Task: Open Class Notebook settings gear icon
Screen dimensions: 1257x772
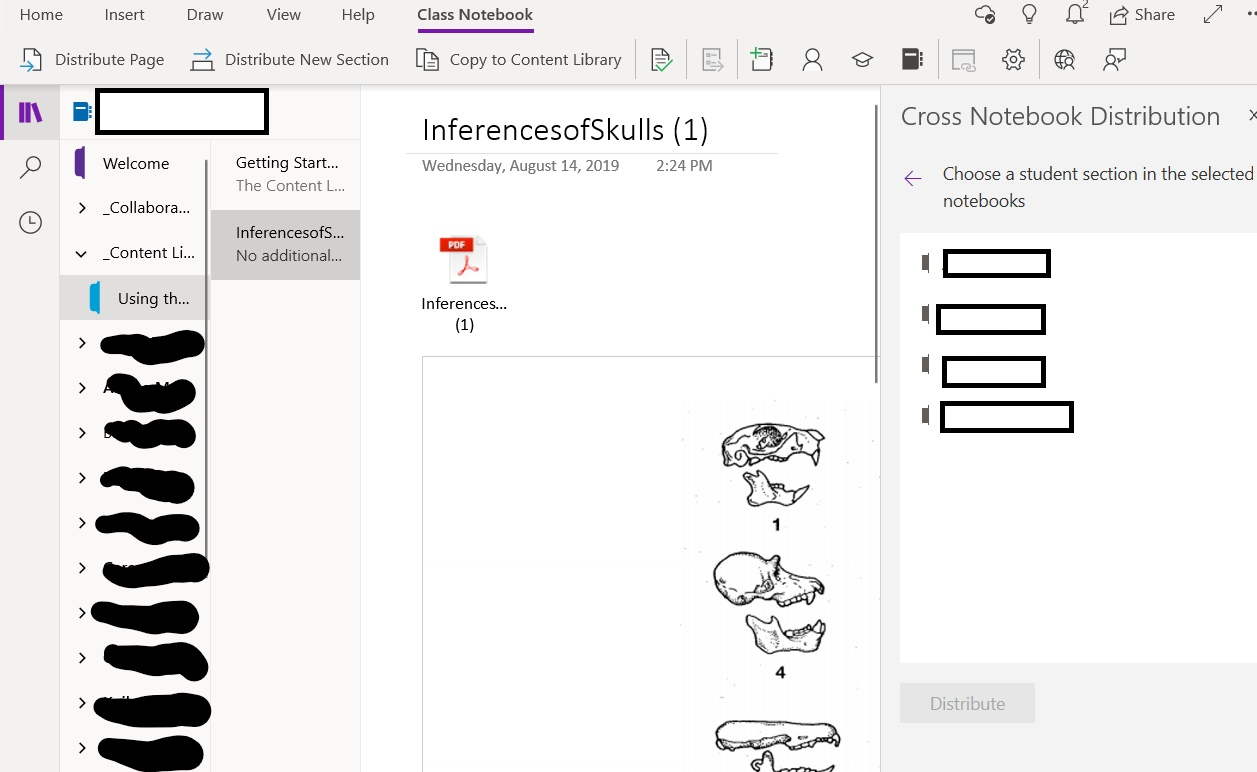Action: point(1013,60)
